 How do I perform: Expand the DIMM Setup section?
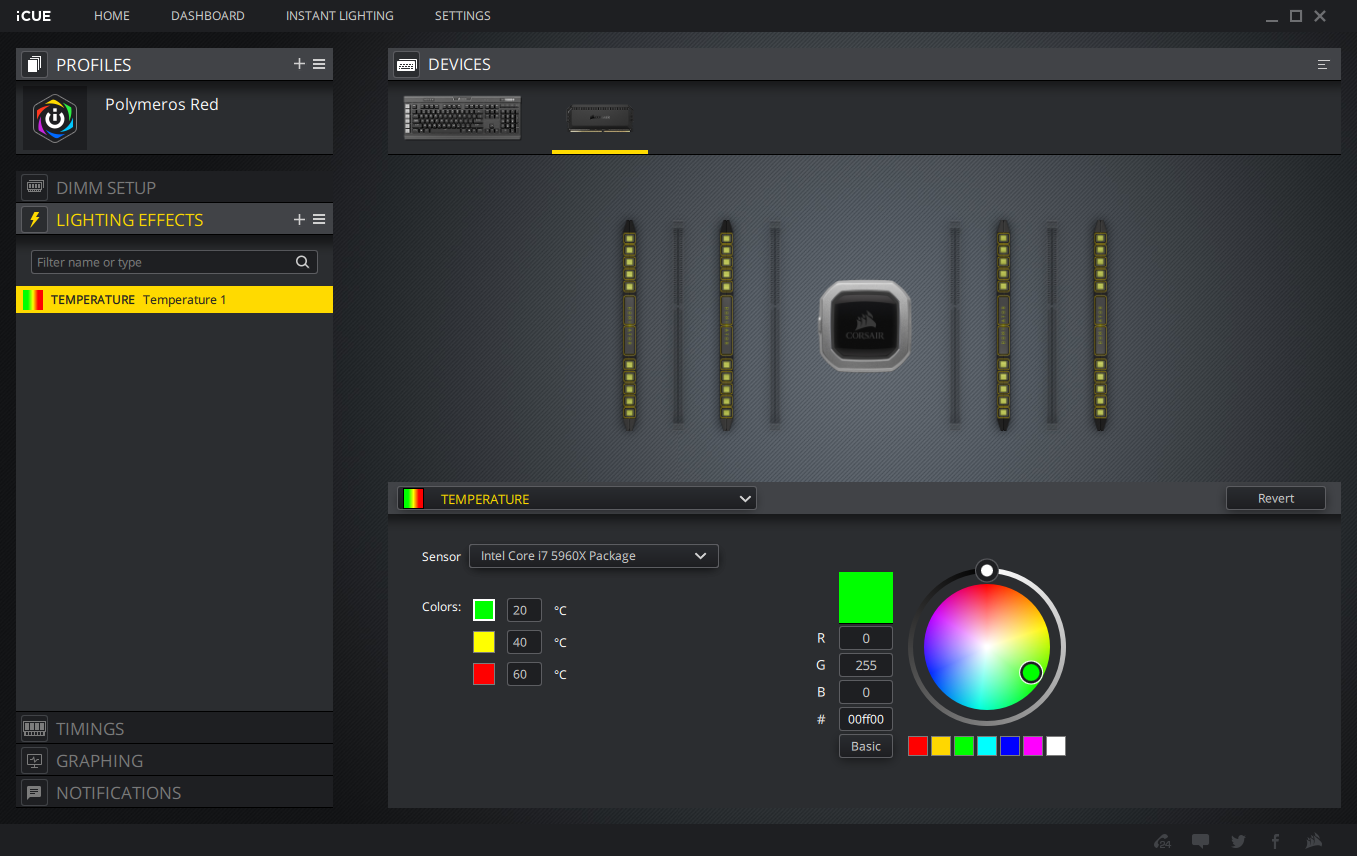click(105, 187)
